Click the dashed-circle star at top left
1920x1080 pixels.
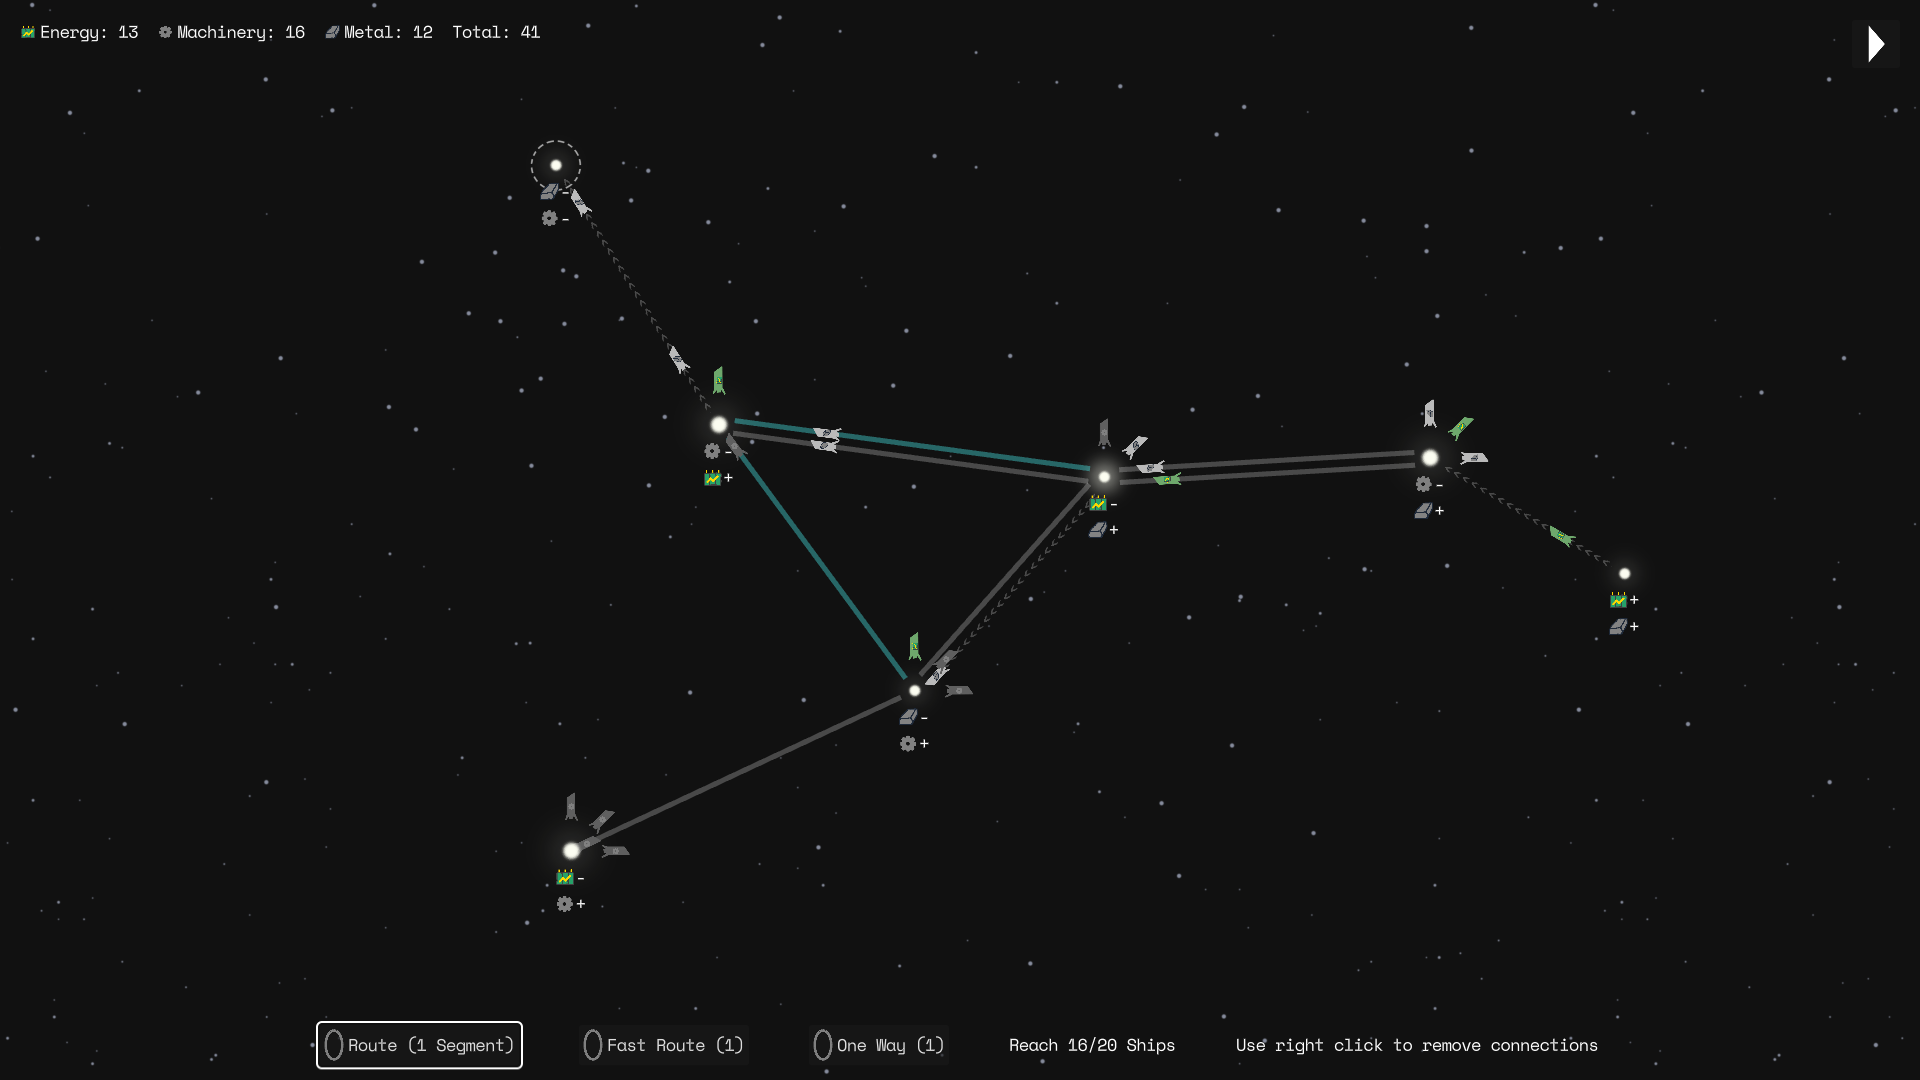point(556,165)
